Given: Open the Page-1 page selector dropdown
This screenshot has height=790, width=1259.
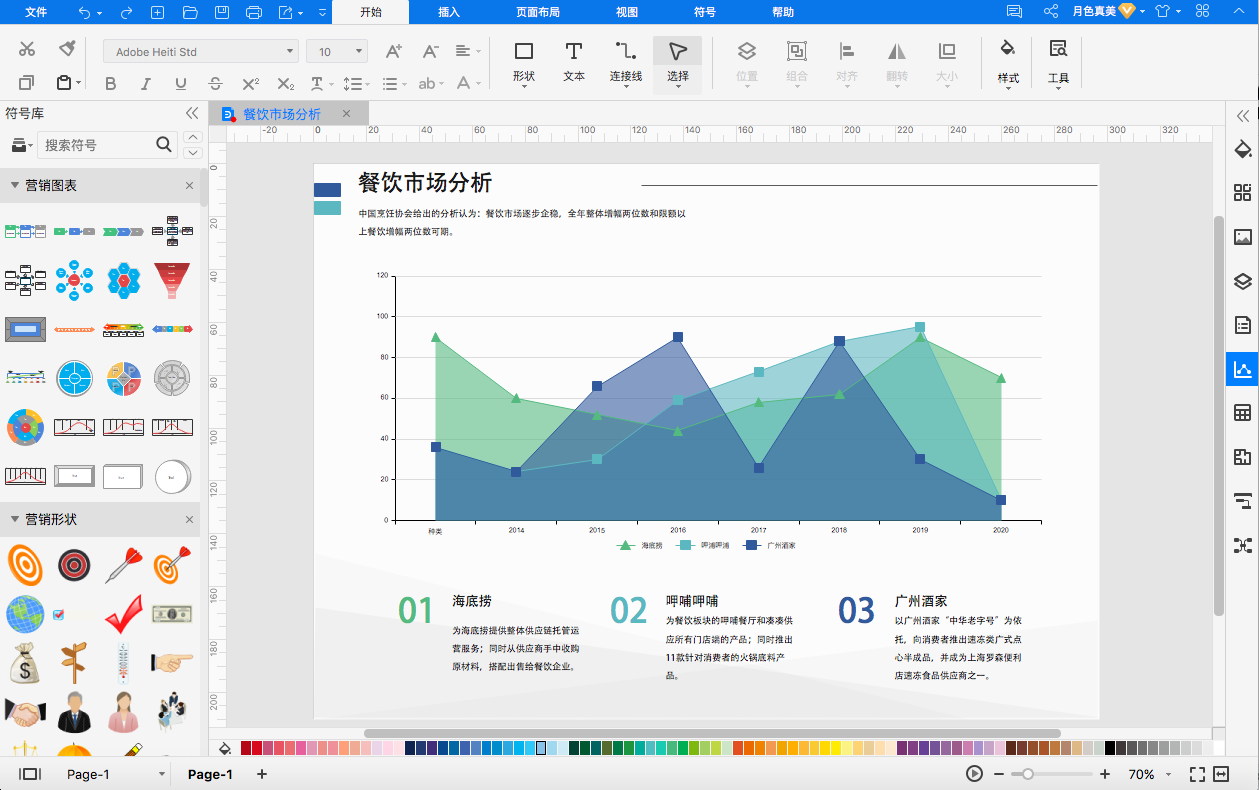Looking at the screenshot, I should coord(115,774).
